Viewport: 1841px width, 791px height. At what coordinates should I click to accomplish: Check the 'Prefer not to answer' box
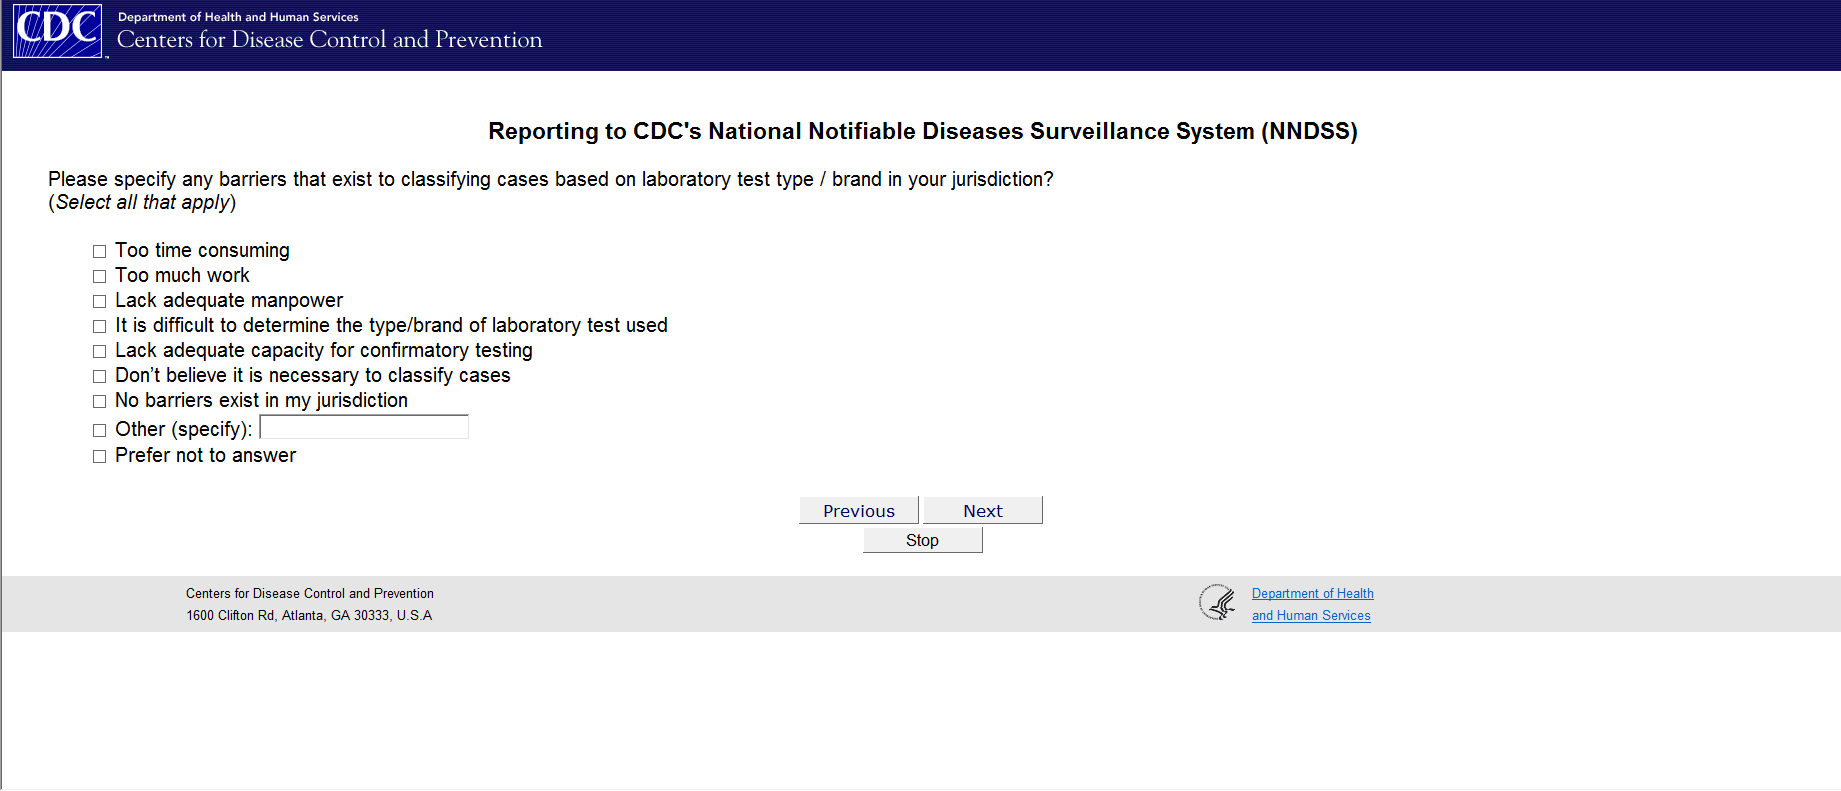pos(99,456)
